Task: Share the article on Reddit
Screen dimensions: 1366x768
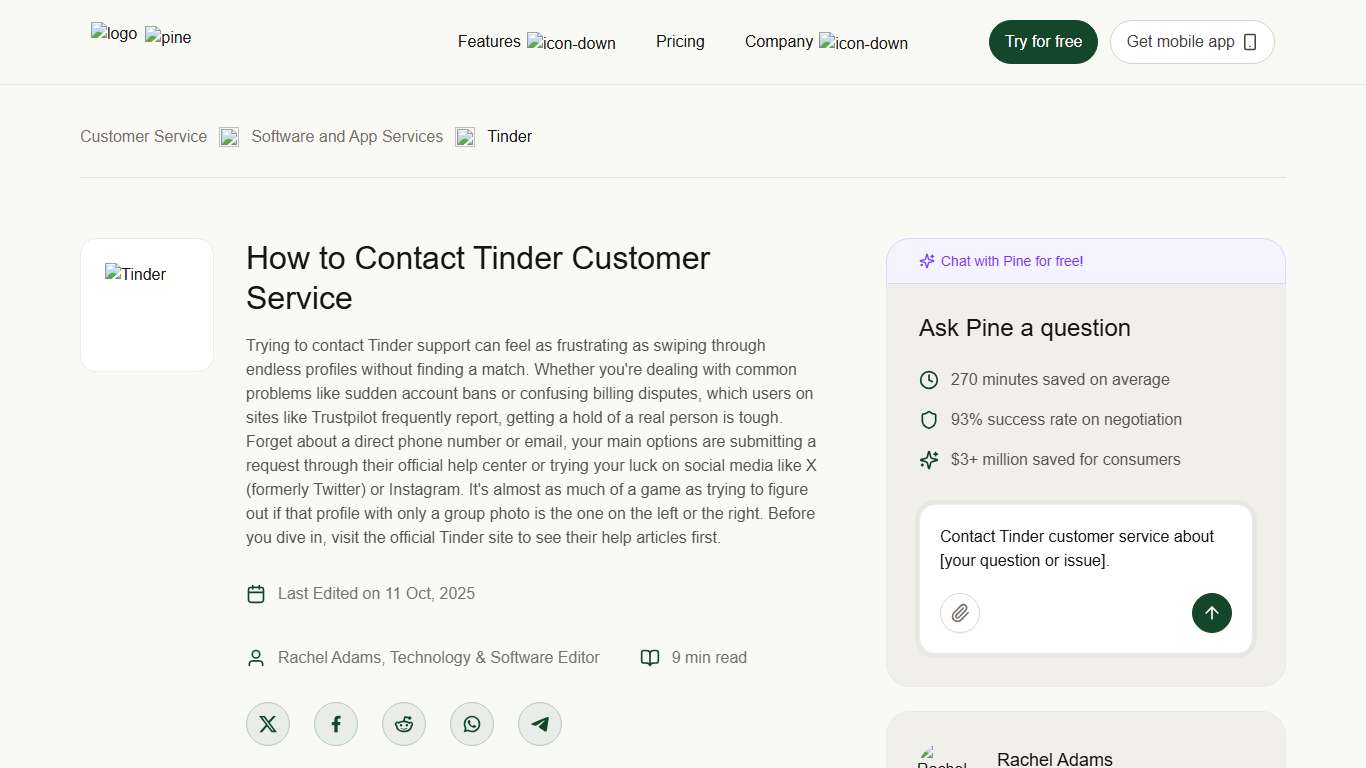Action: point(403,723)
